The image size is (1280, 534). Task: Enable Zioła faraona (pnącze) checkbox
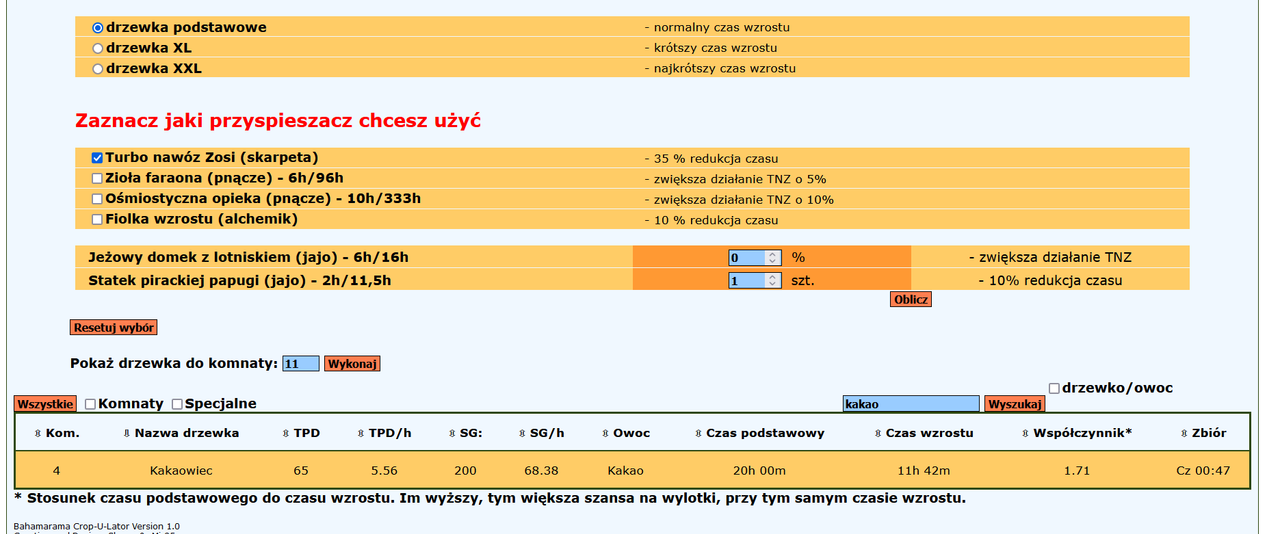tap(98, 178)
